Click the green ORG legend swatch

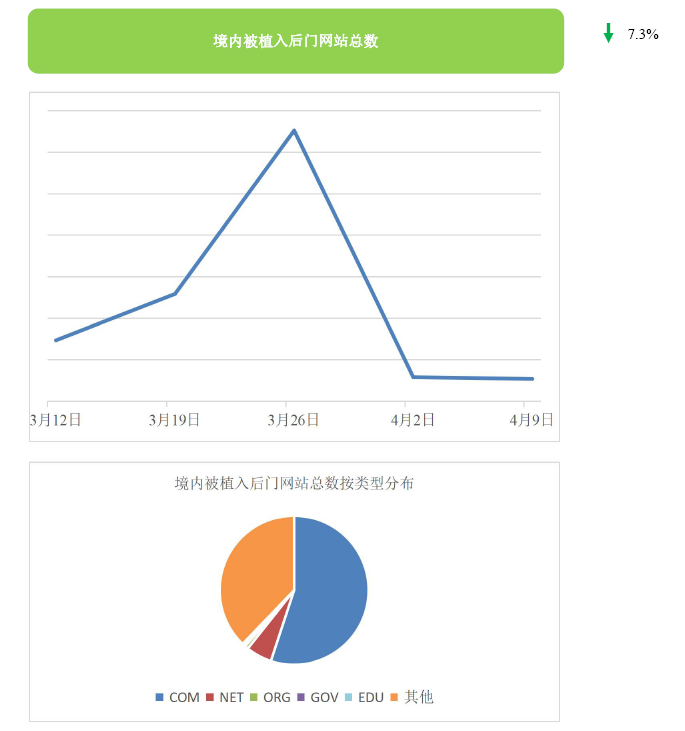(x=254, y=697)
